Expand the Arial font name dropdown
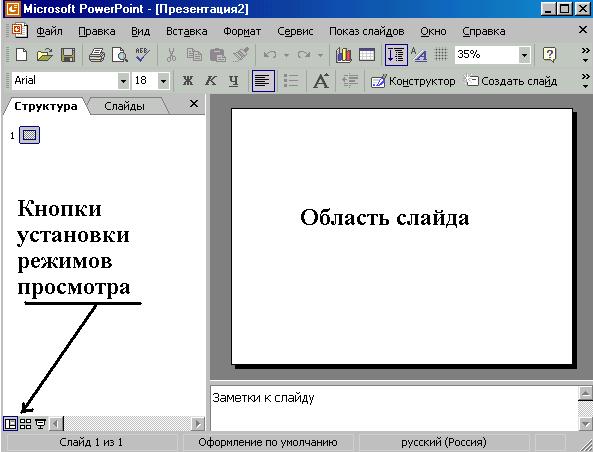Image resolution: width=593 pixels, height=452 pixels. click(123, 81)
